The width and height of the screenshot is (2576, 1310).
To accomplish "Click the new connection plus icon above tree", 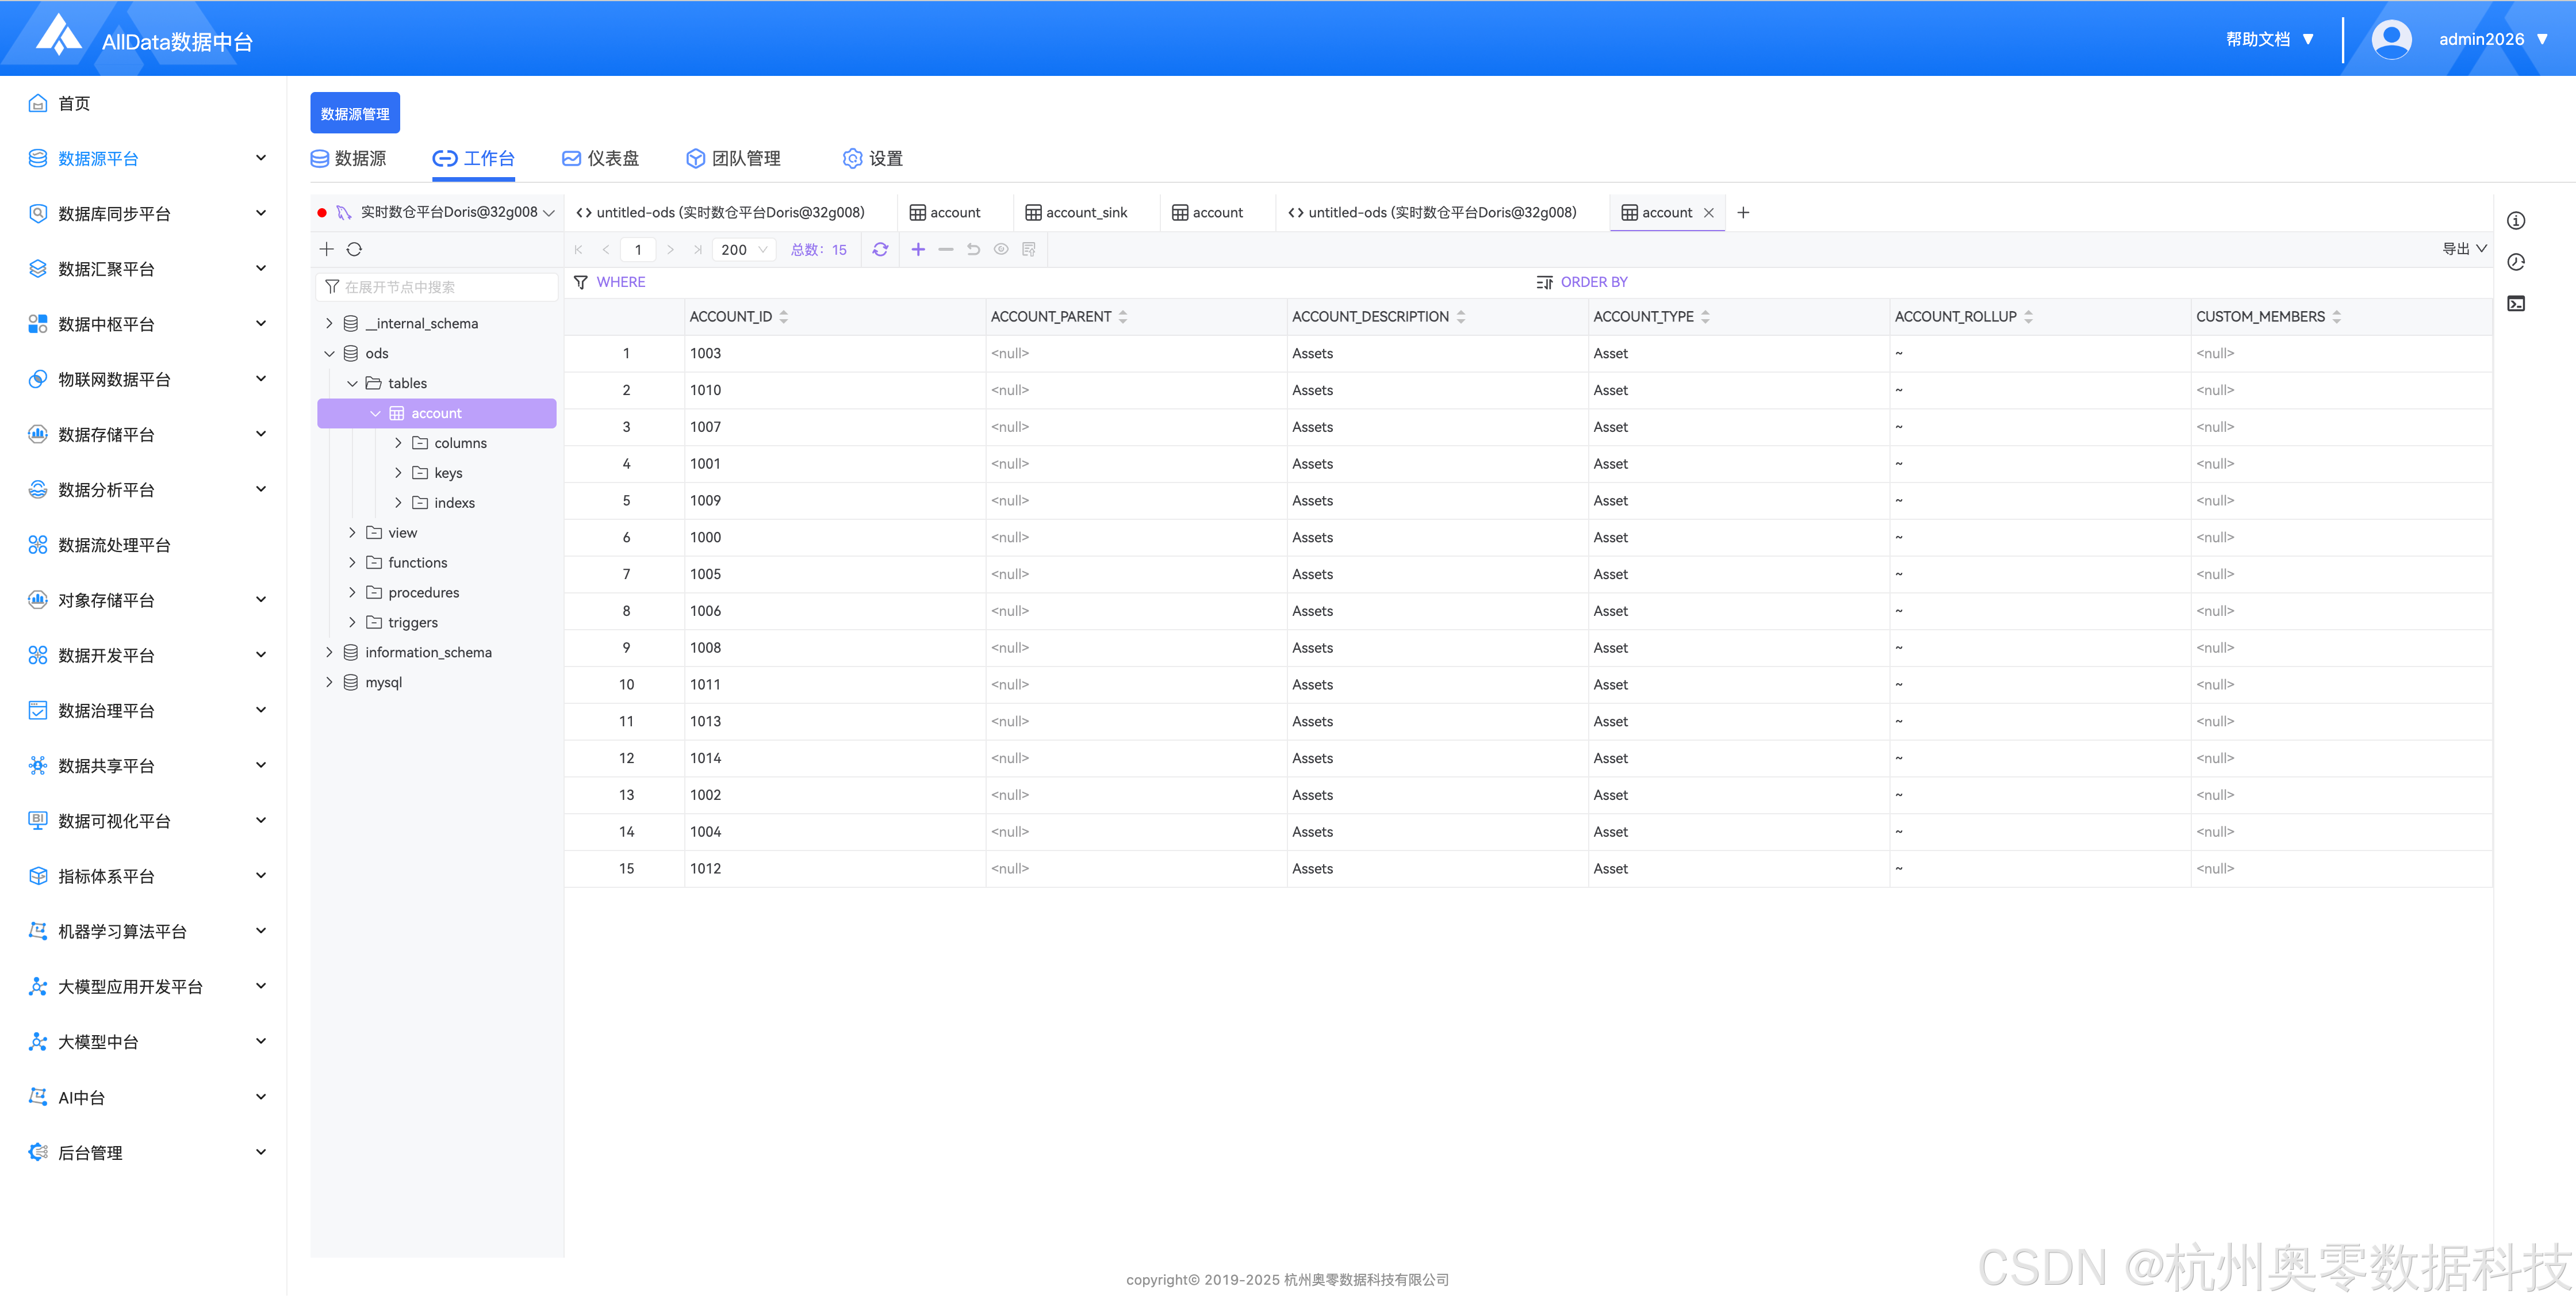I will pyautogui.click(x=326, y=250).
